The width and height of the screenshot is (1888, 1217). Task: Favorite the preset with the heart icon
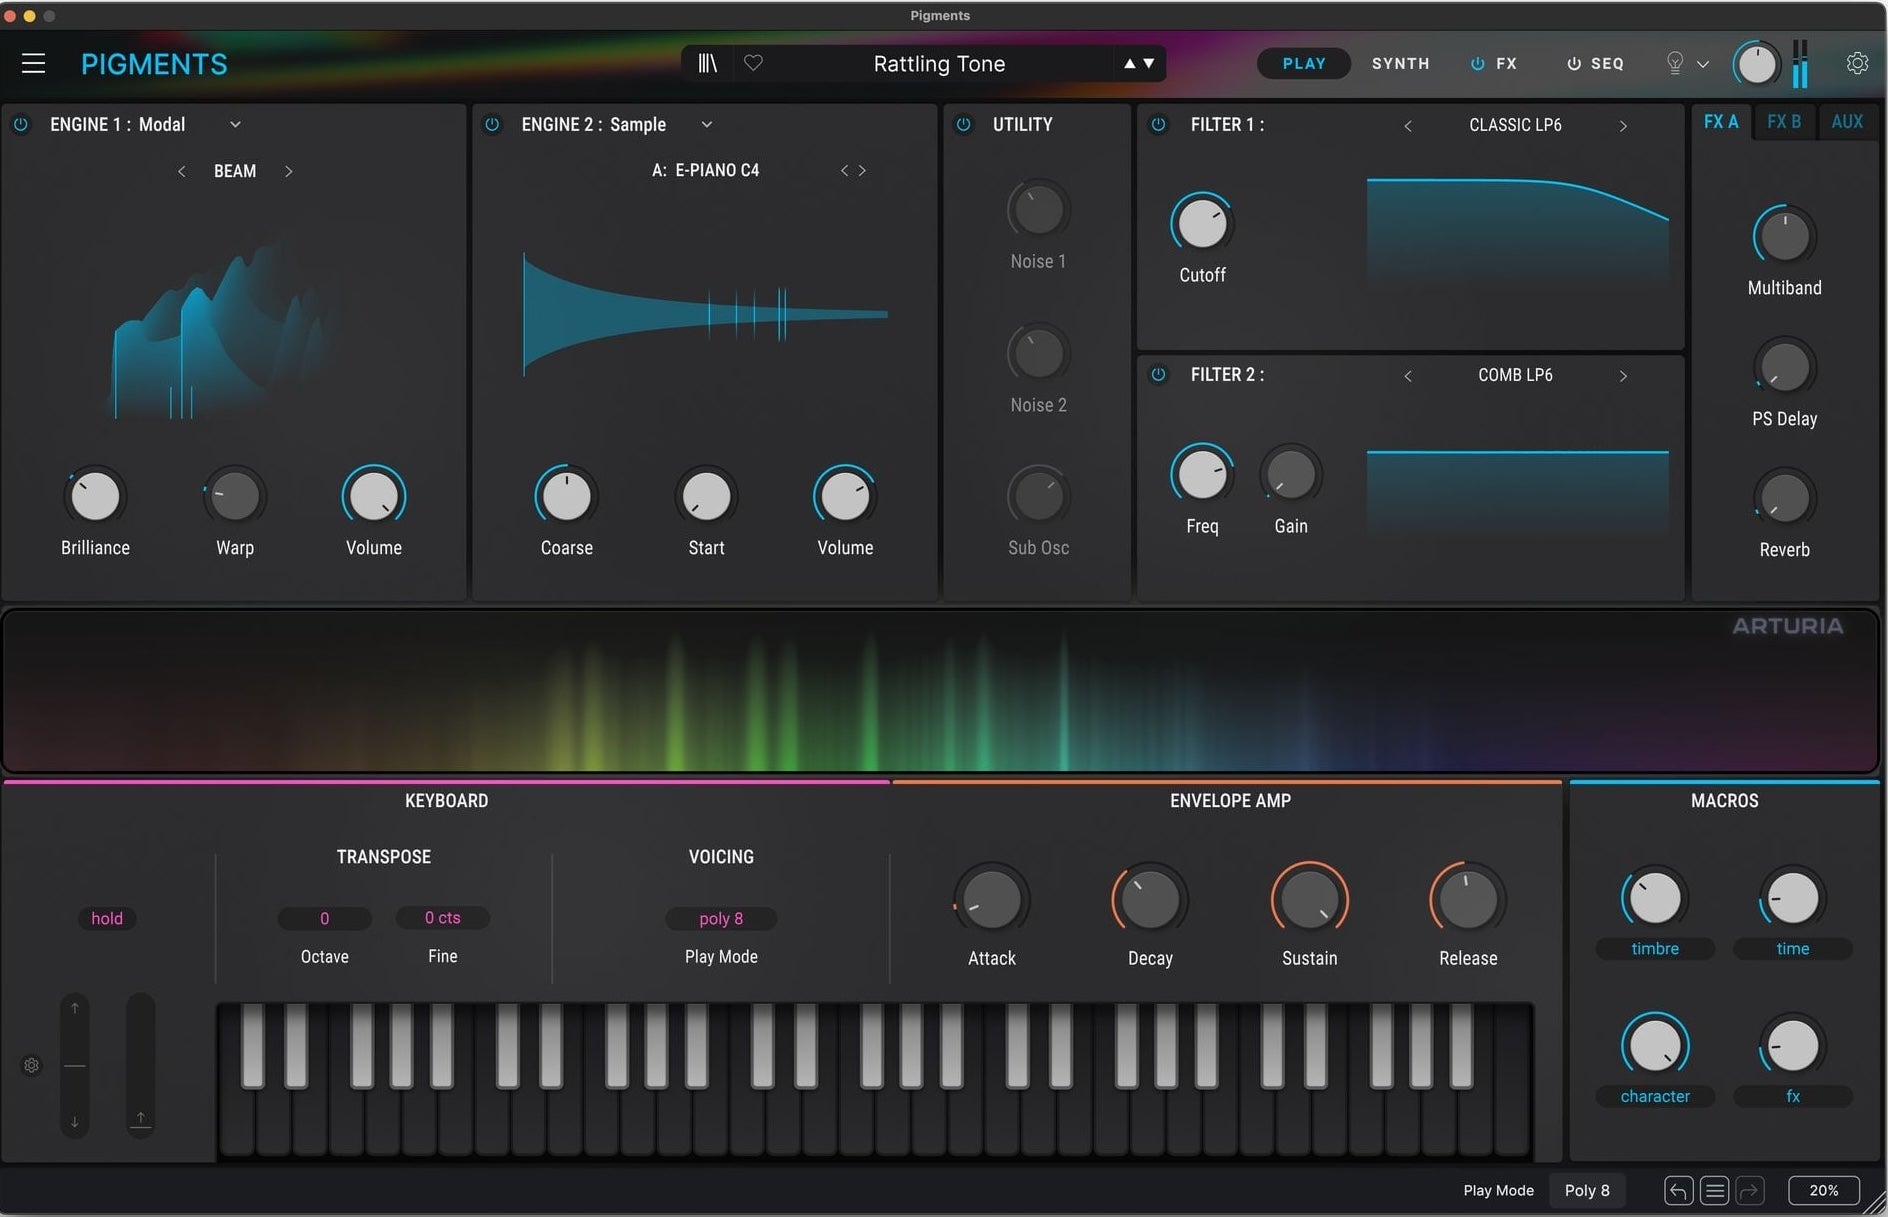(x=754, y=63)
